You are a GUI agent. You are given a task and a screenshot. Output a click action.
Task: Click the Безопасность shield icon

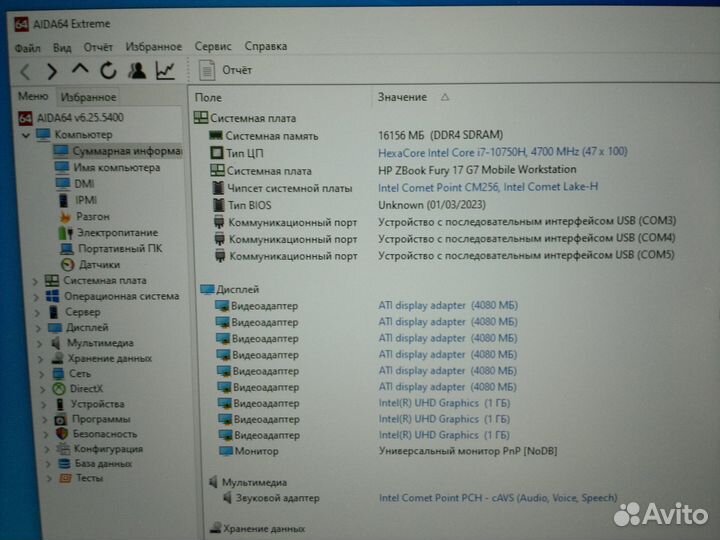(x=62, y=434)
